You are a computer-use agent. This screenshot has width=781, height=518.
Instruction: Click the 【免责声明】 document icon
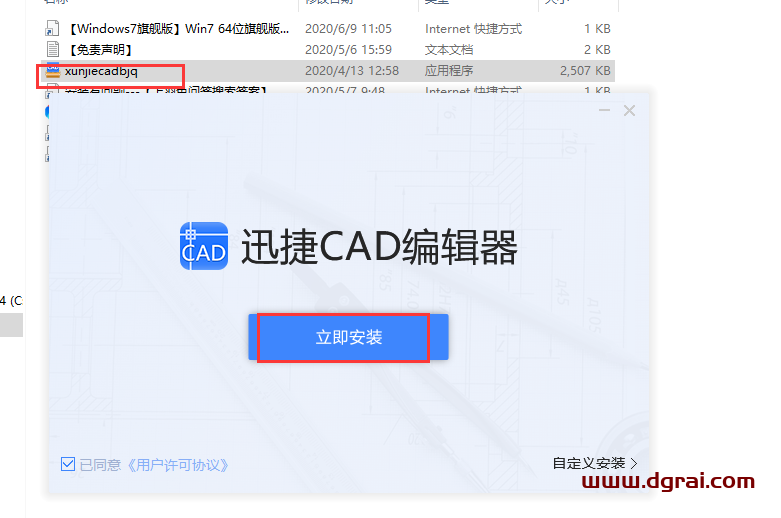click(53, 49)
